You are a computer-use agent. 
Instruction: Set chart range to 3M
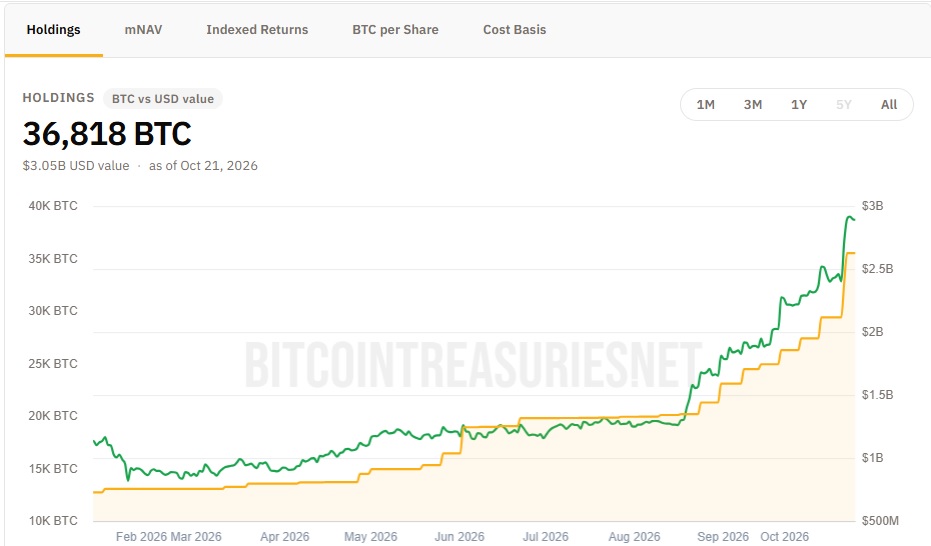coord(753,105)
